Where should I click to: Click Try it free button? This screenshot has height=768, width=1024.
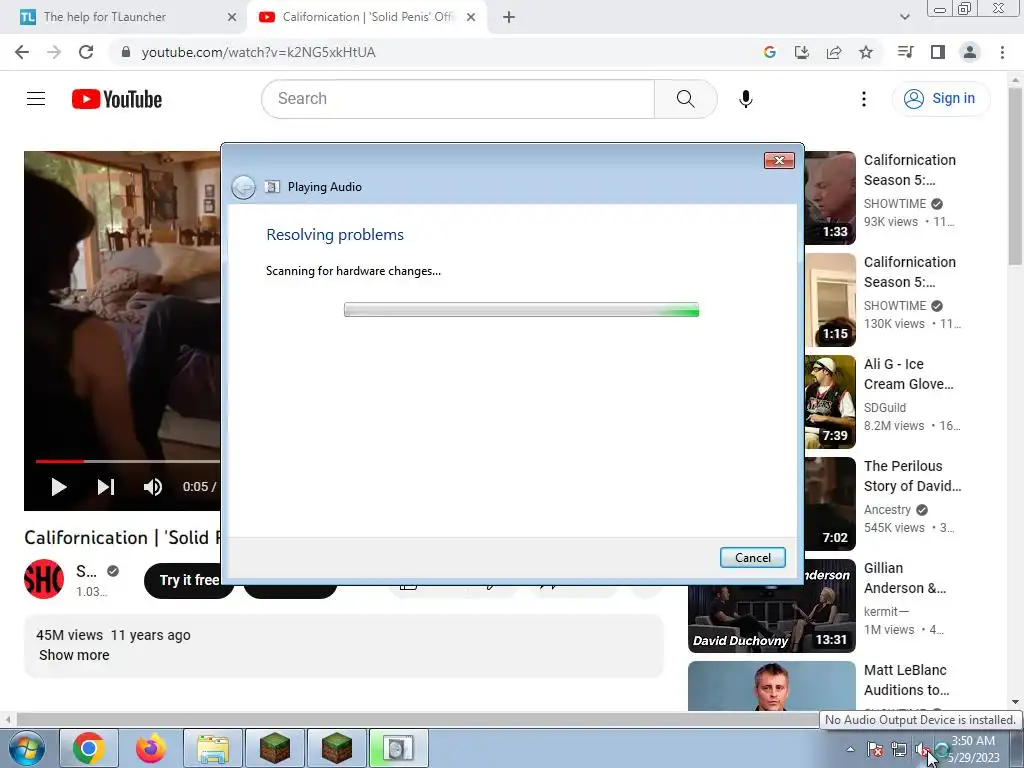pos(189,580)
